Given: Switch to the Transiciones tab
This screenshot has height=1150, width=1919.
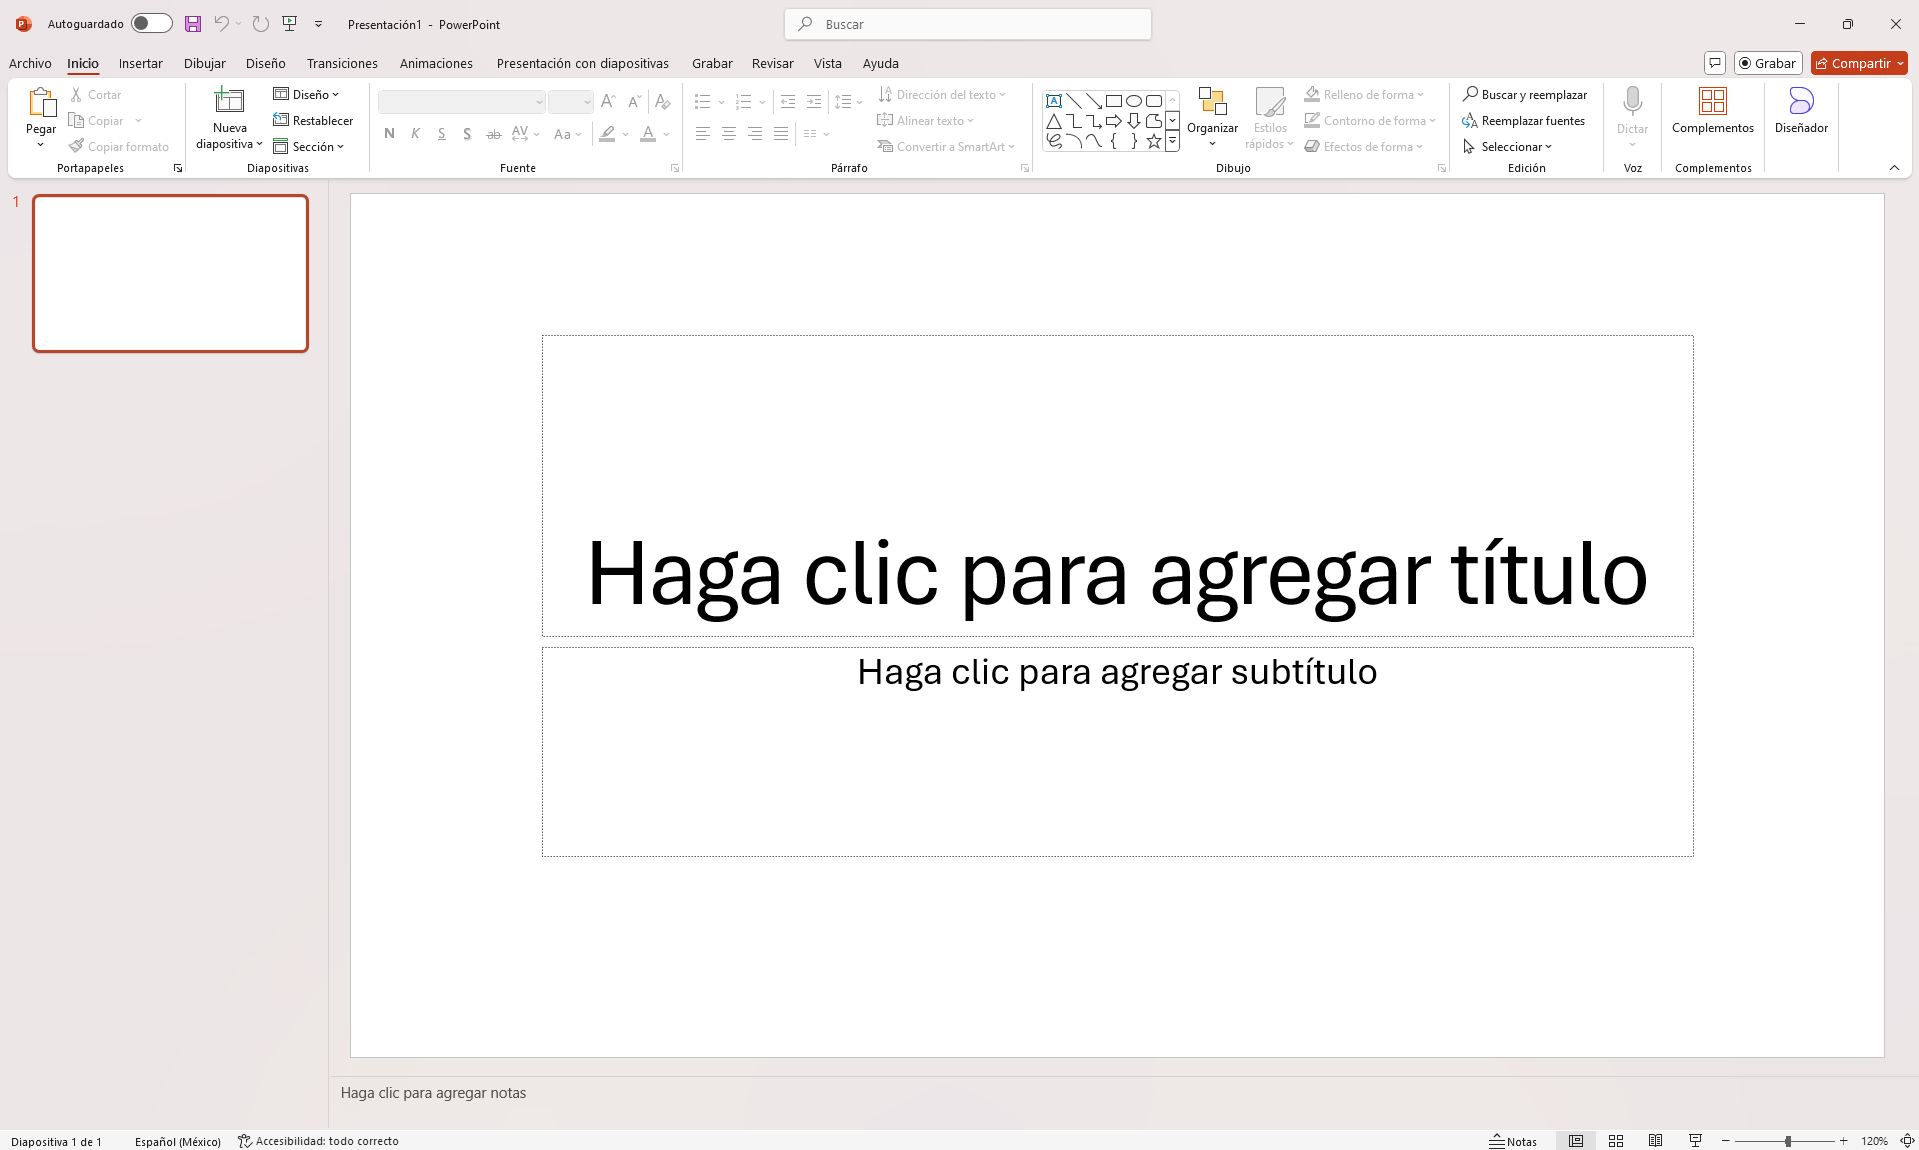Looking at the screenshot, I should (342, 63).
